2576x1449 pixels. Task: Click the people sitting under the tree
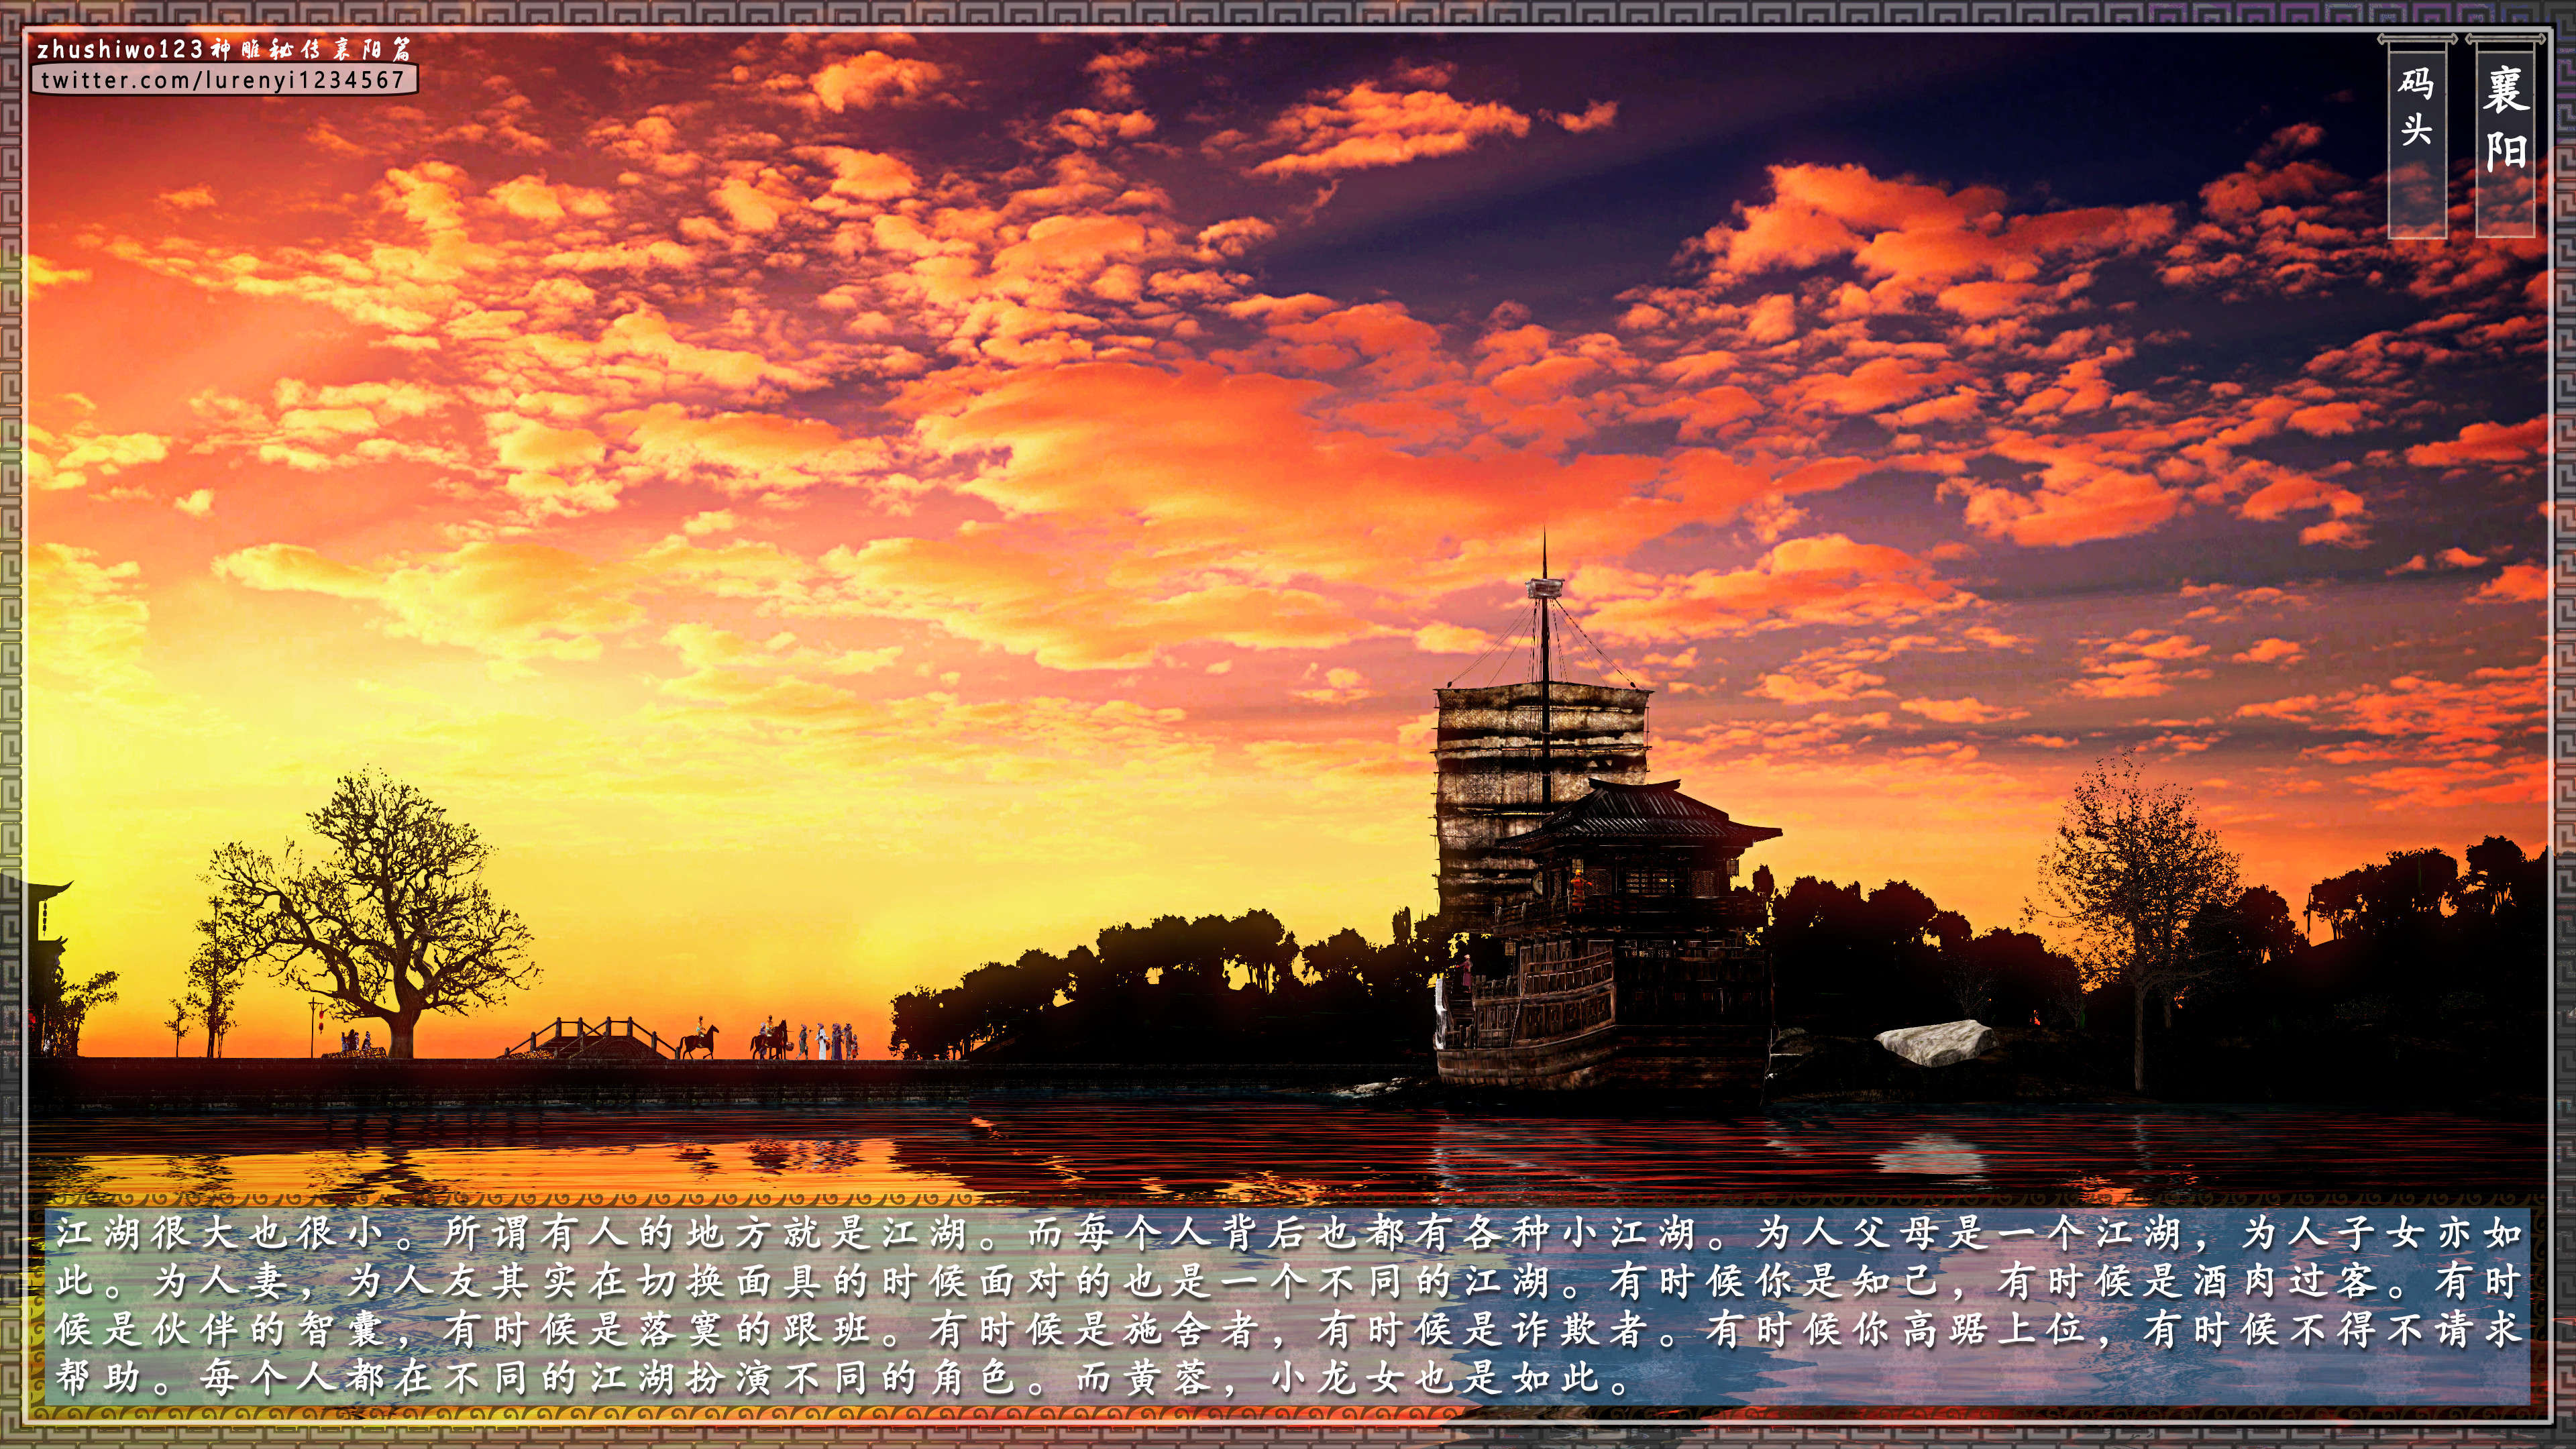tap(358, 1041)
